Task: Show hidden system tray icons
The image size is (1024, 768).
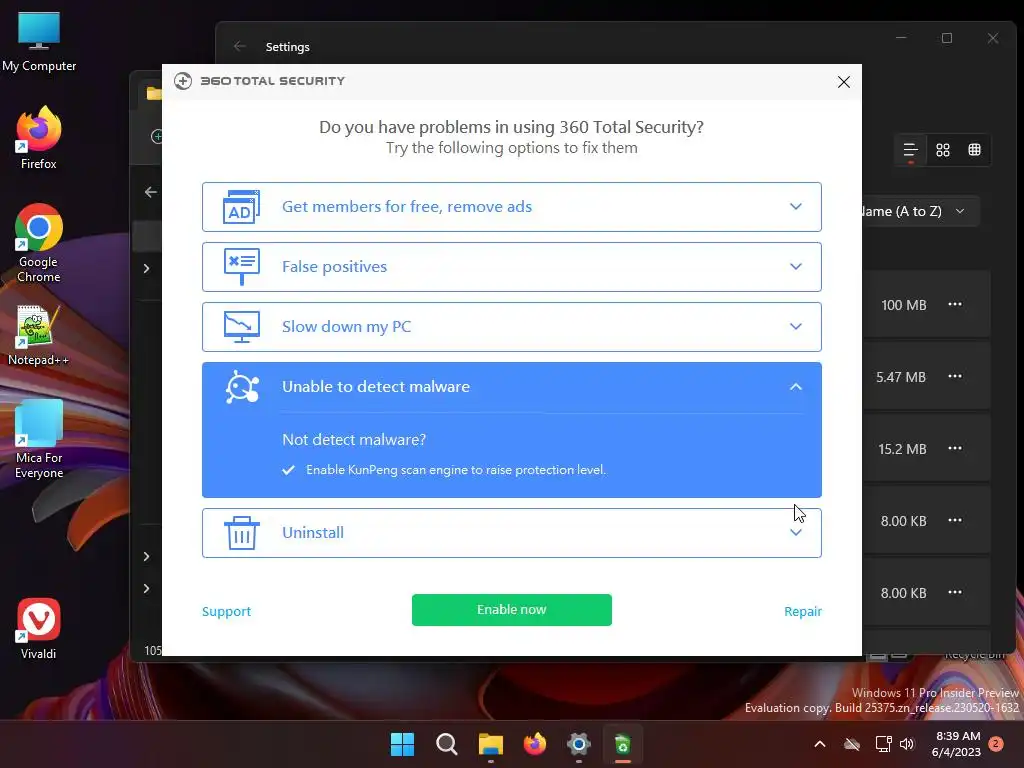Action: click(x=820, y=744)
